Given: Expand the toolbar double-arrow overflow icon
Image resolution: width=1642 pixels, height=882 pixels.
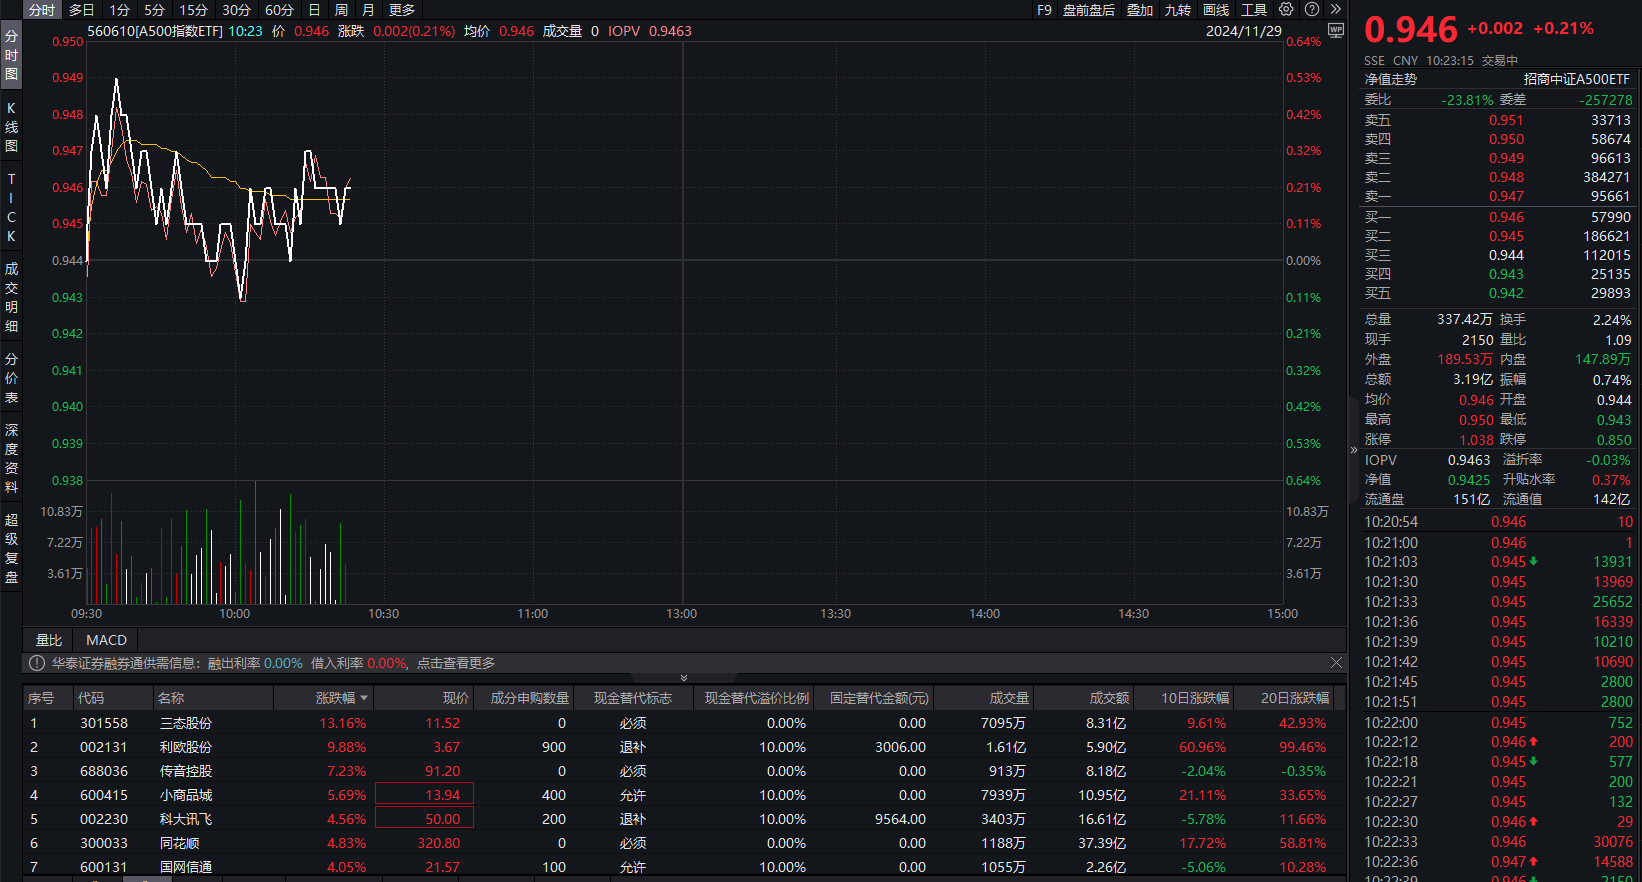Looking at the screenshot, I should (1335, 10).
